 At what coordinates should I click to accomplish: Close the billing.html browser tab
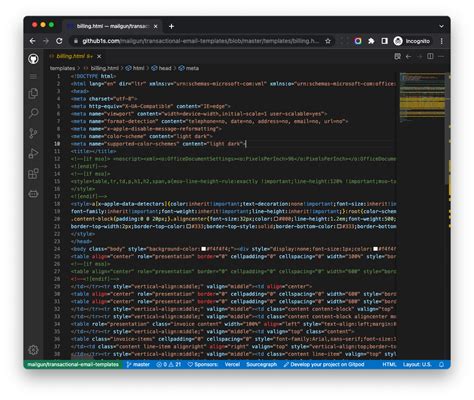pyautogui.click(x=155, y=26)
